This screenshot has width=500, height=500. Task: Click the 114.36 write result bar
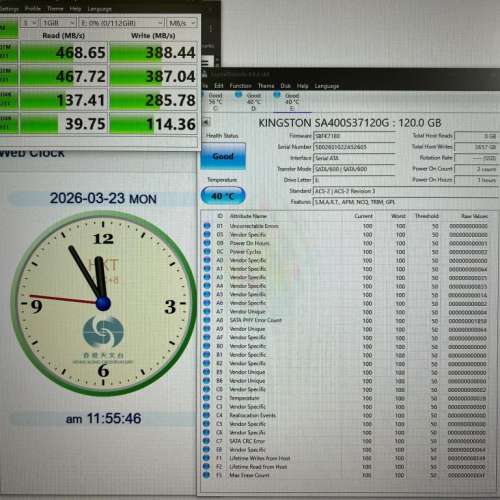coord(154,124)
